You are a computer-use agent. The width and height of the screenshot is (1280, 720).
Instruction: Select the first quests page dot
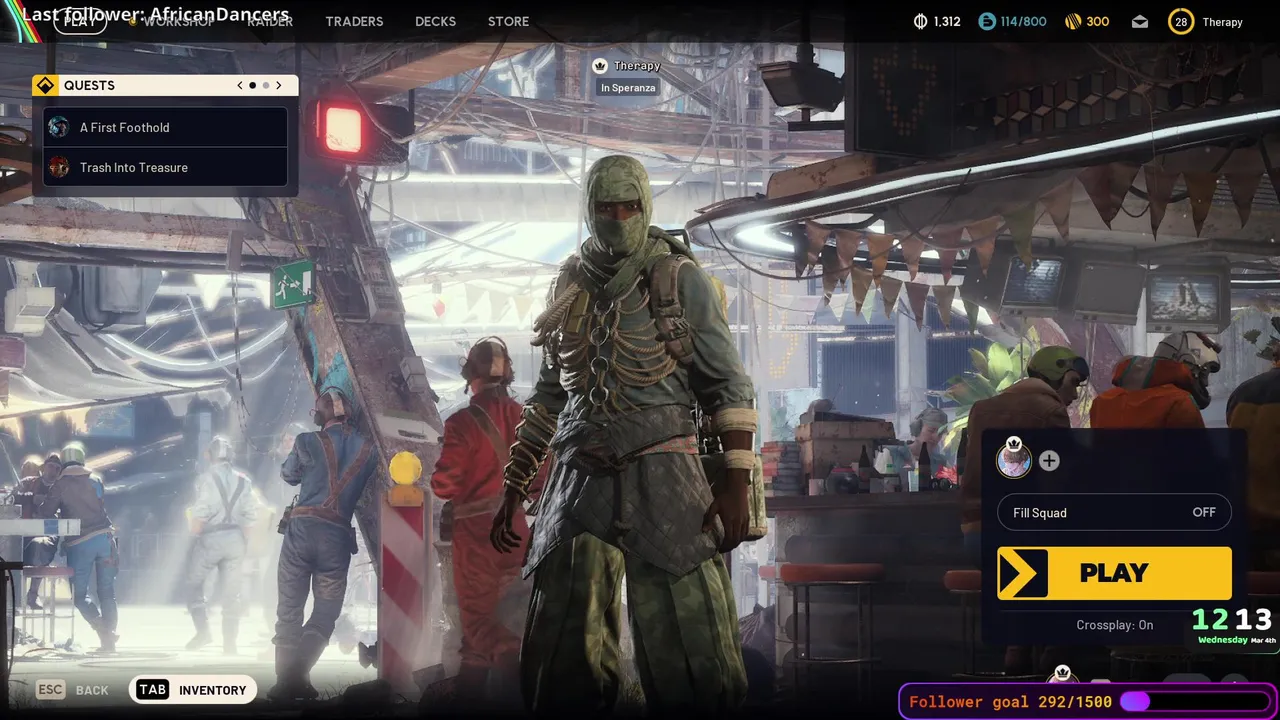click(x=252, y=86)
